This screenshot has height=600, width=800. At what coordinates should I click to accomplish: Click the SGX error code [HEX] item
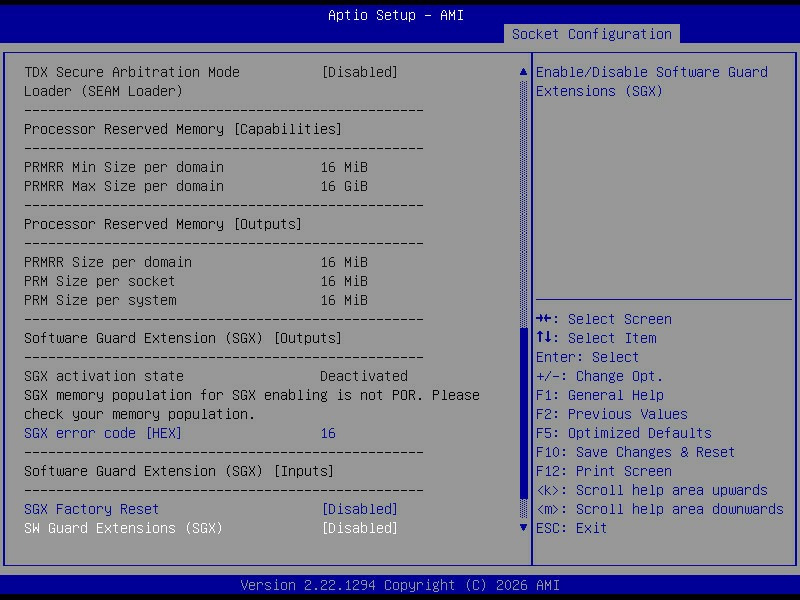(x=103, y=433)
